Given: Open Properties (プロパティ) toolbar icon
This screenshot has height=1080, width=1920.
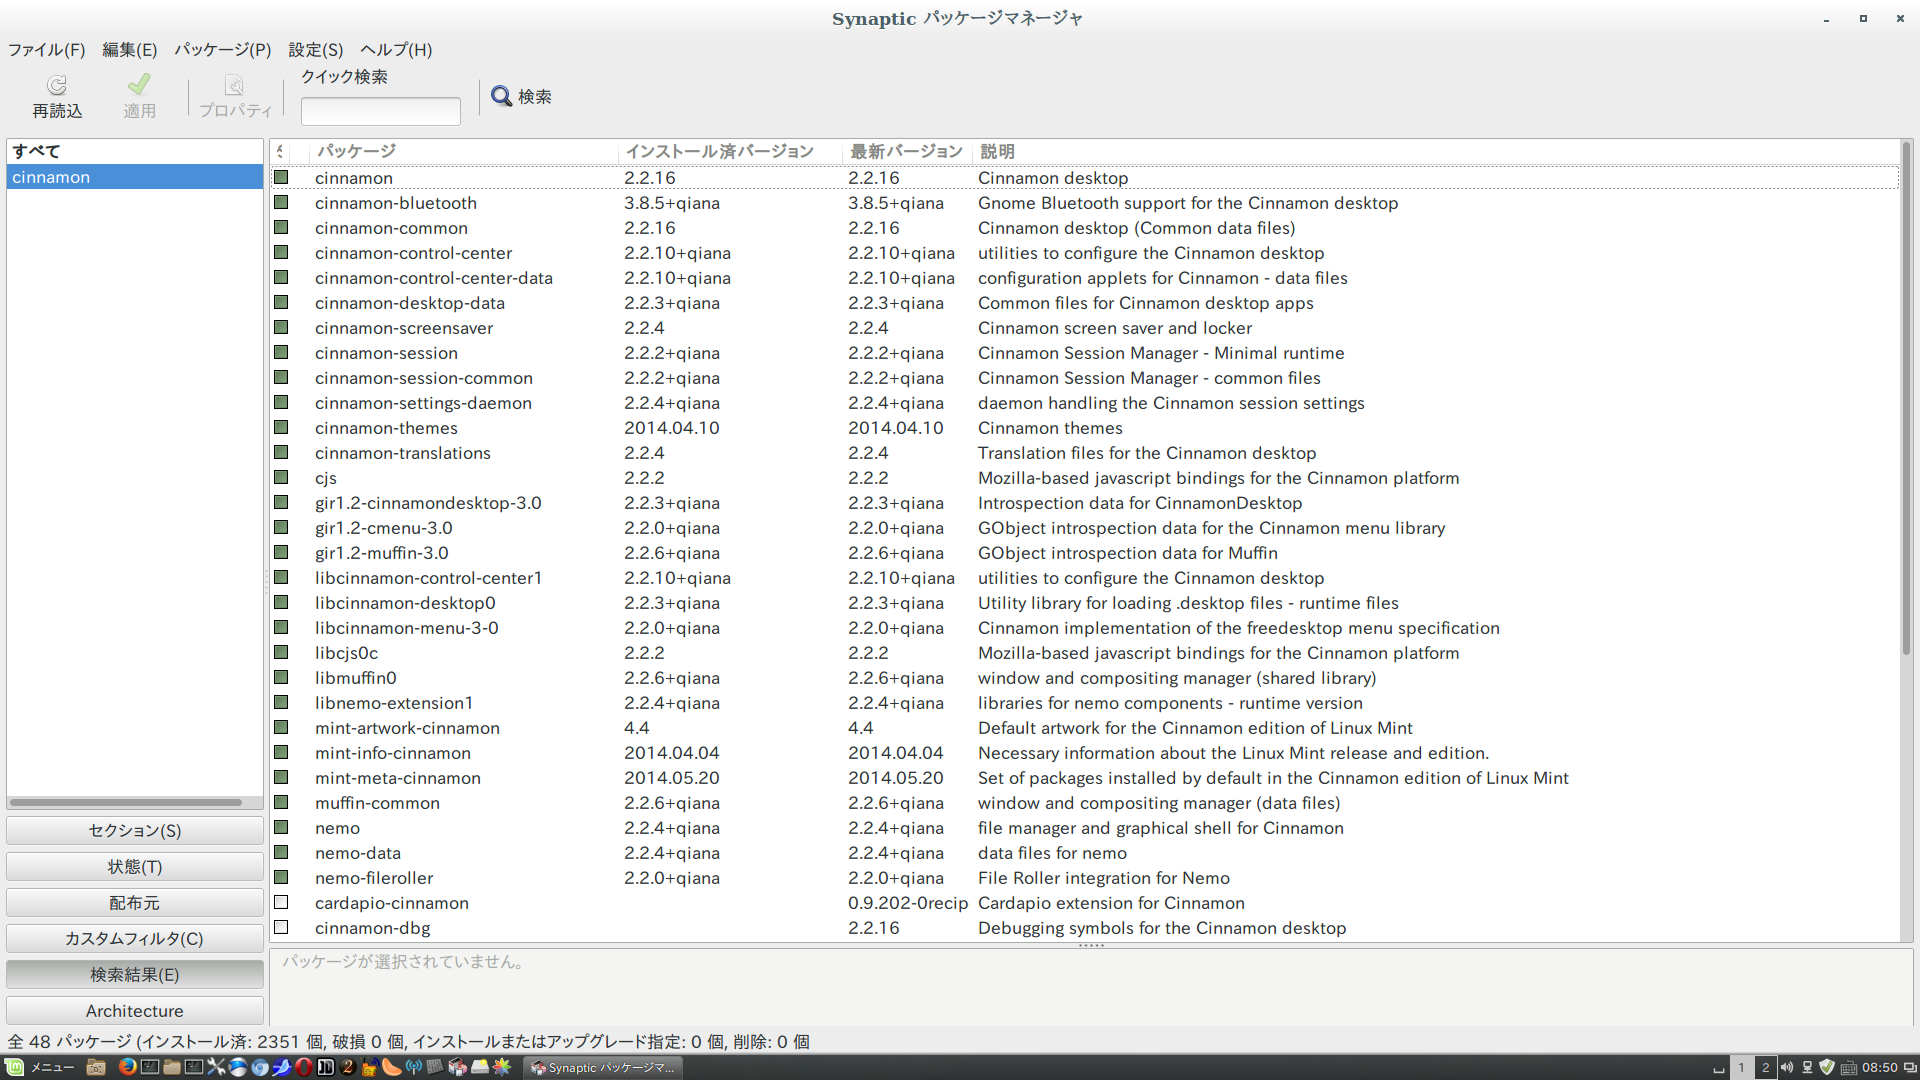Looking at the screenshot, I should [234, 85].
